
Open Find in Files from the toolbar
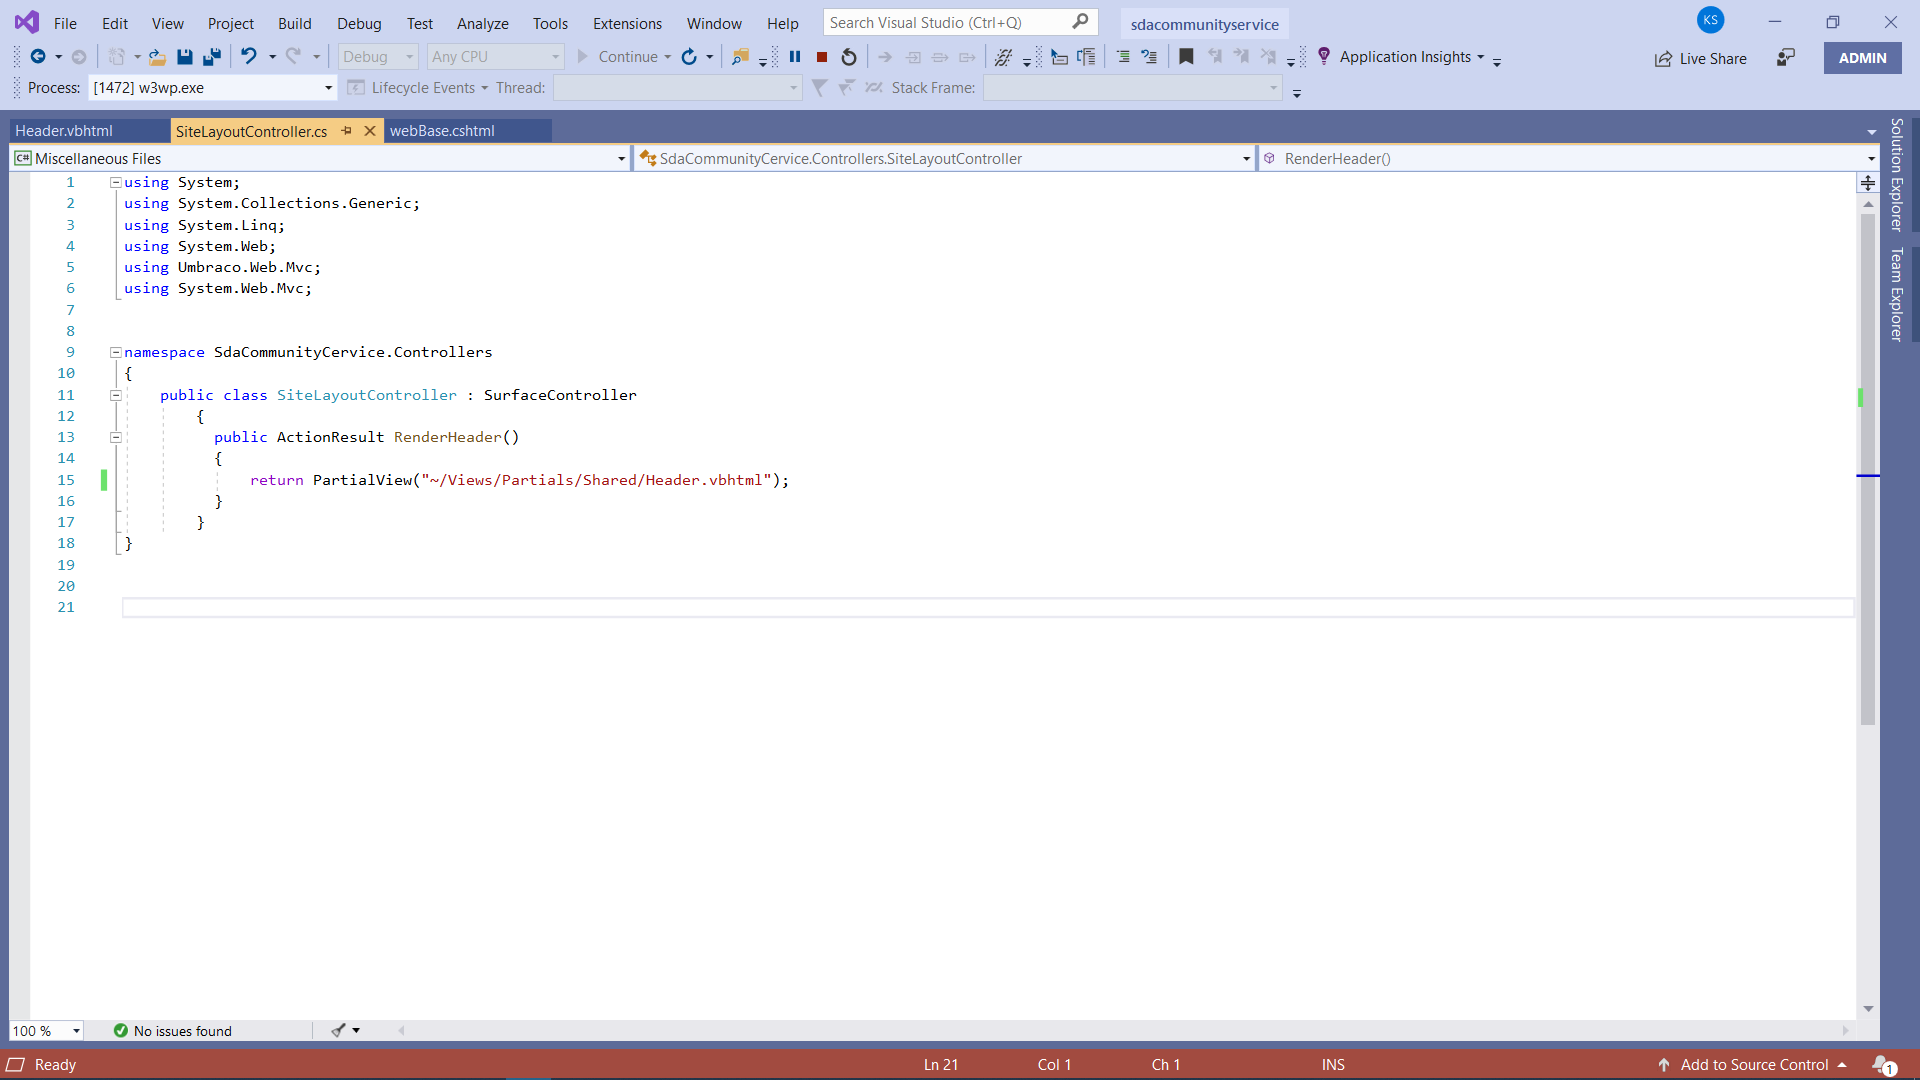coord(740,57)
